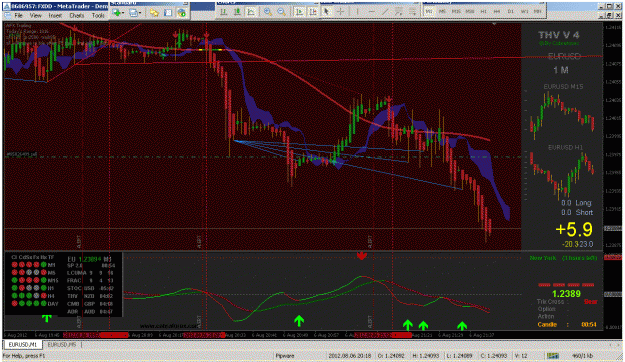Screen dimensions: 625x362
Task: Open the Profiles toolbar icon
Action: [133, 13]
